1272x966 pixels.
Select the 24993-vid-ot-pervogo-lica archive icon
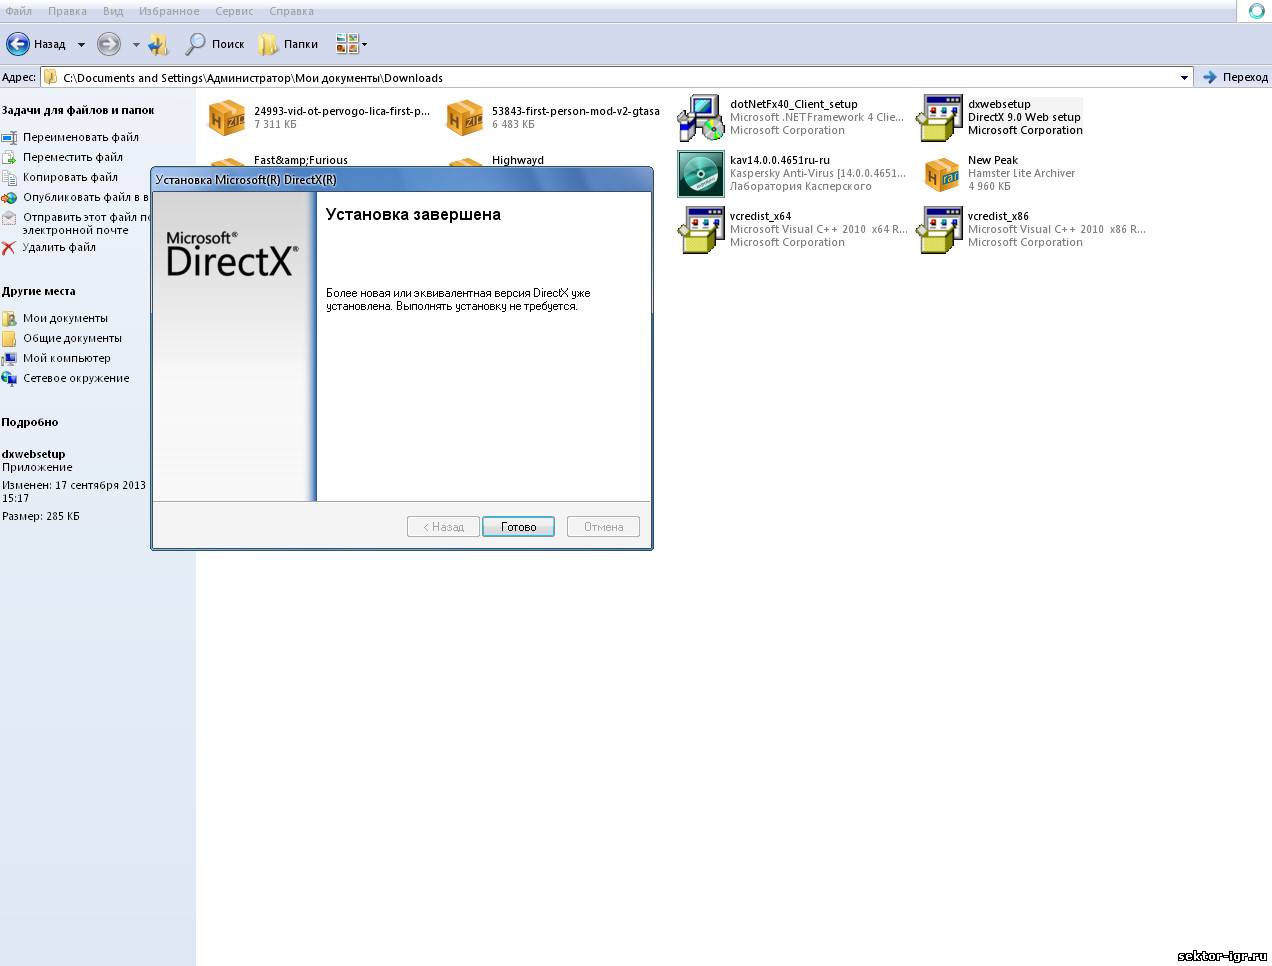227,117
